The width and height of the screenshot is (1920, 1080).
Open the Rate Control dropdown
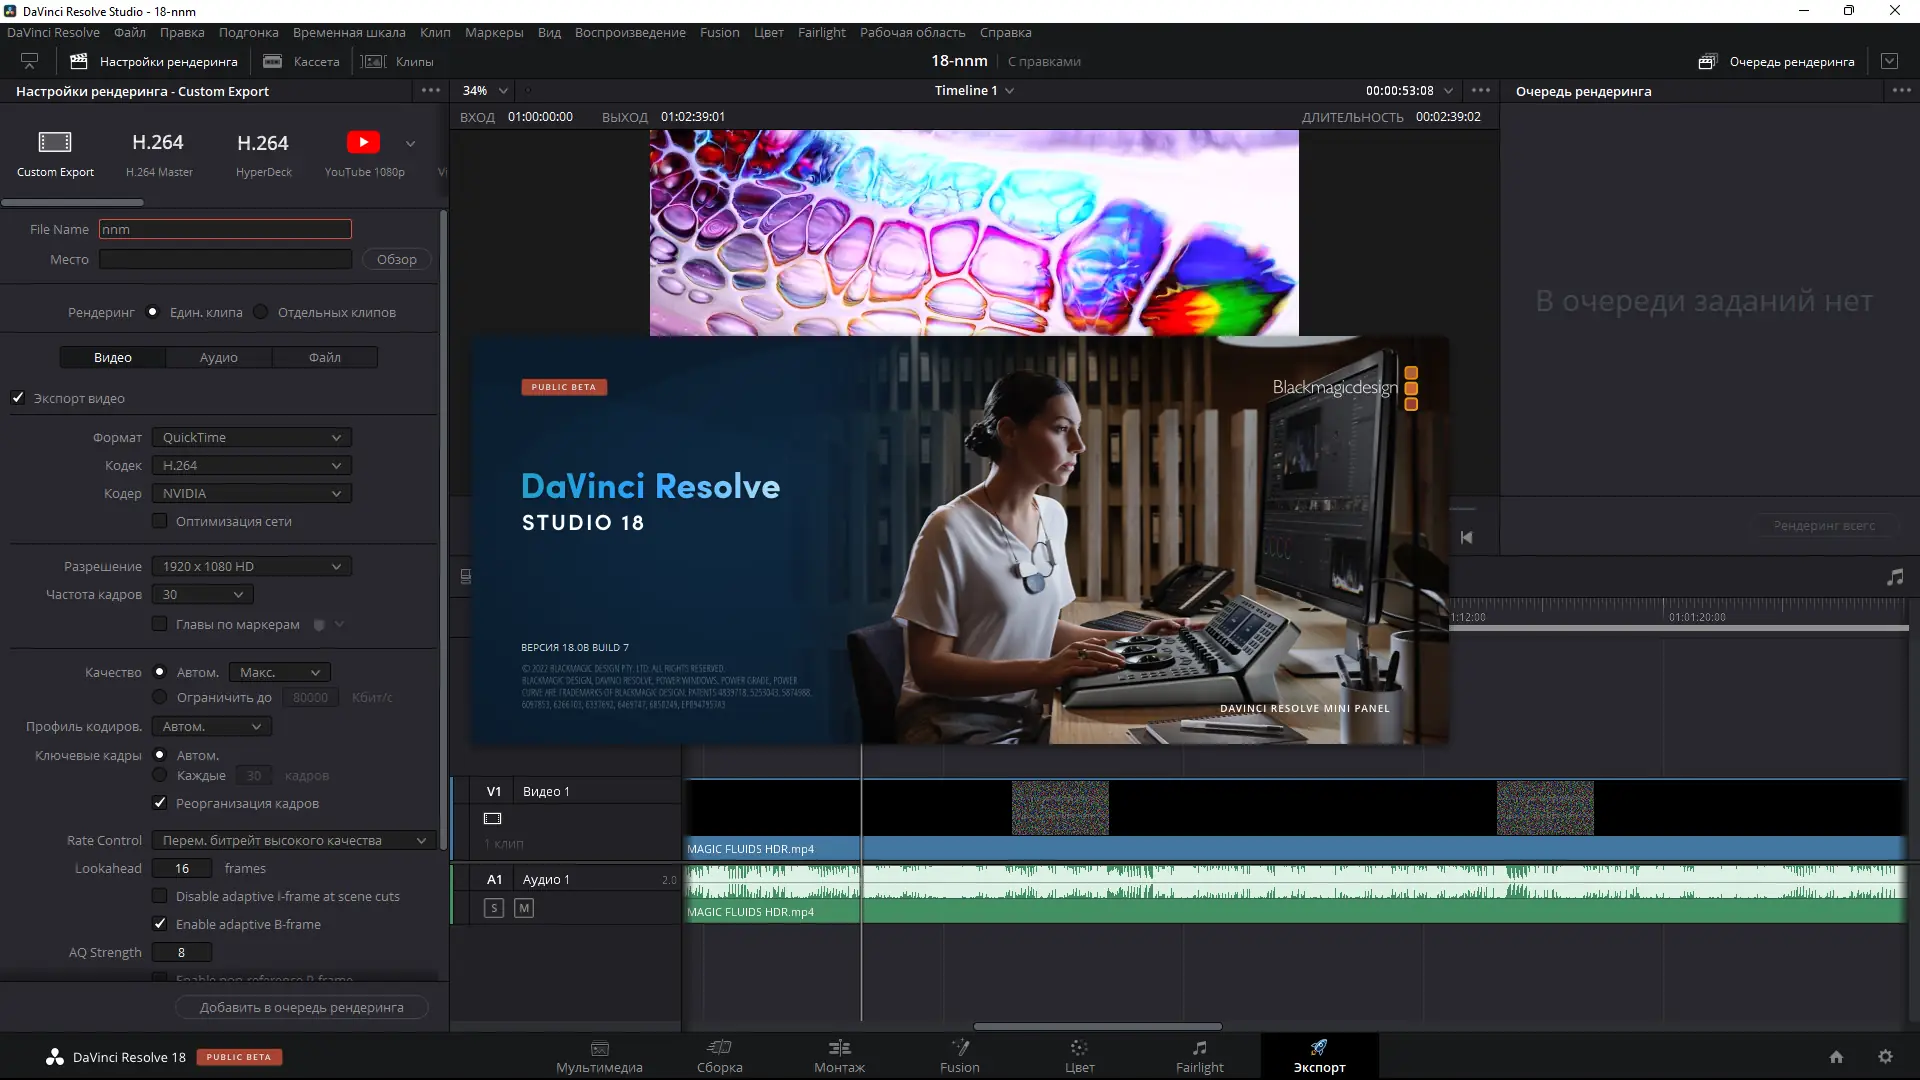pos(292,840)
